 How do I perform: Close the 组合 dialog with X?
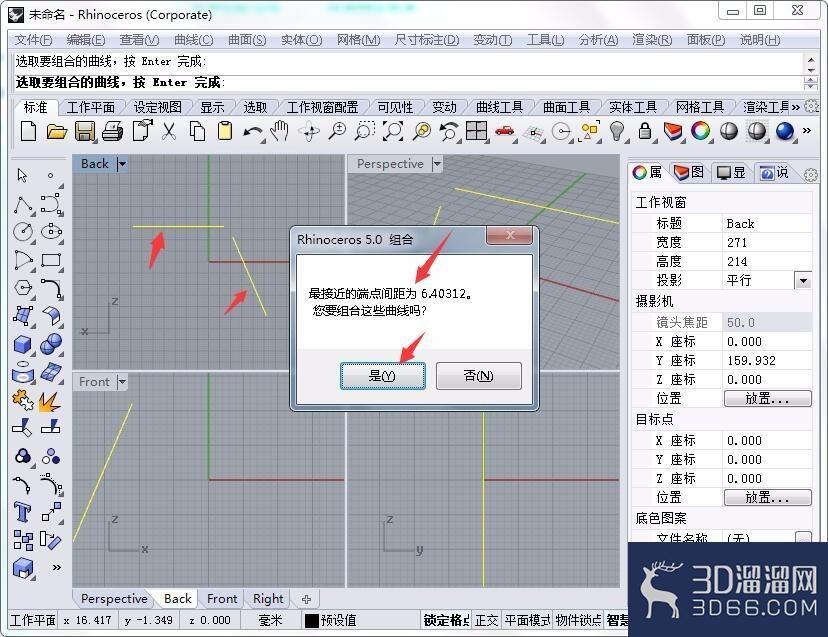509,236
